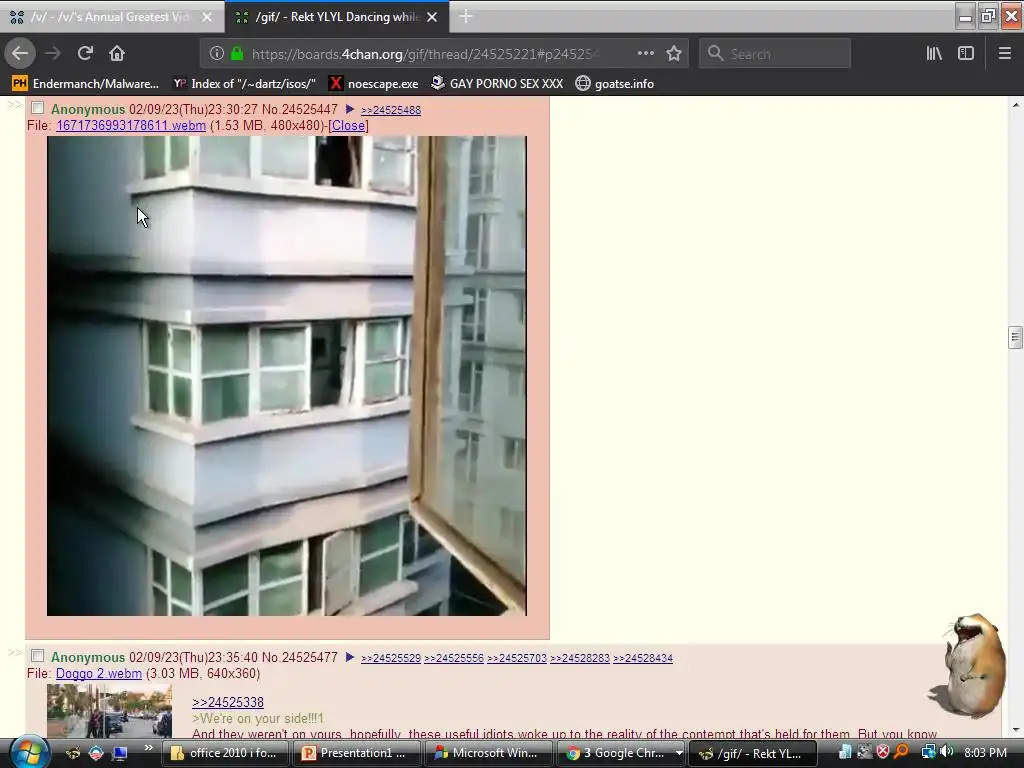Open the Firefox home page
The width and height of the screenshot is (1024, 768).
(116, 53)
